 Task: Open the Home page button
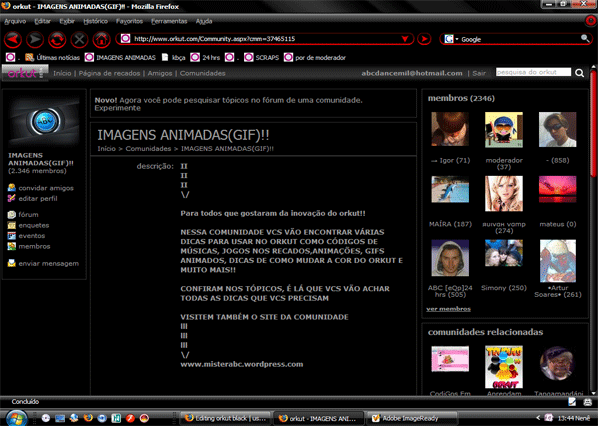tap(101, 40)
